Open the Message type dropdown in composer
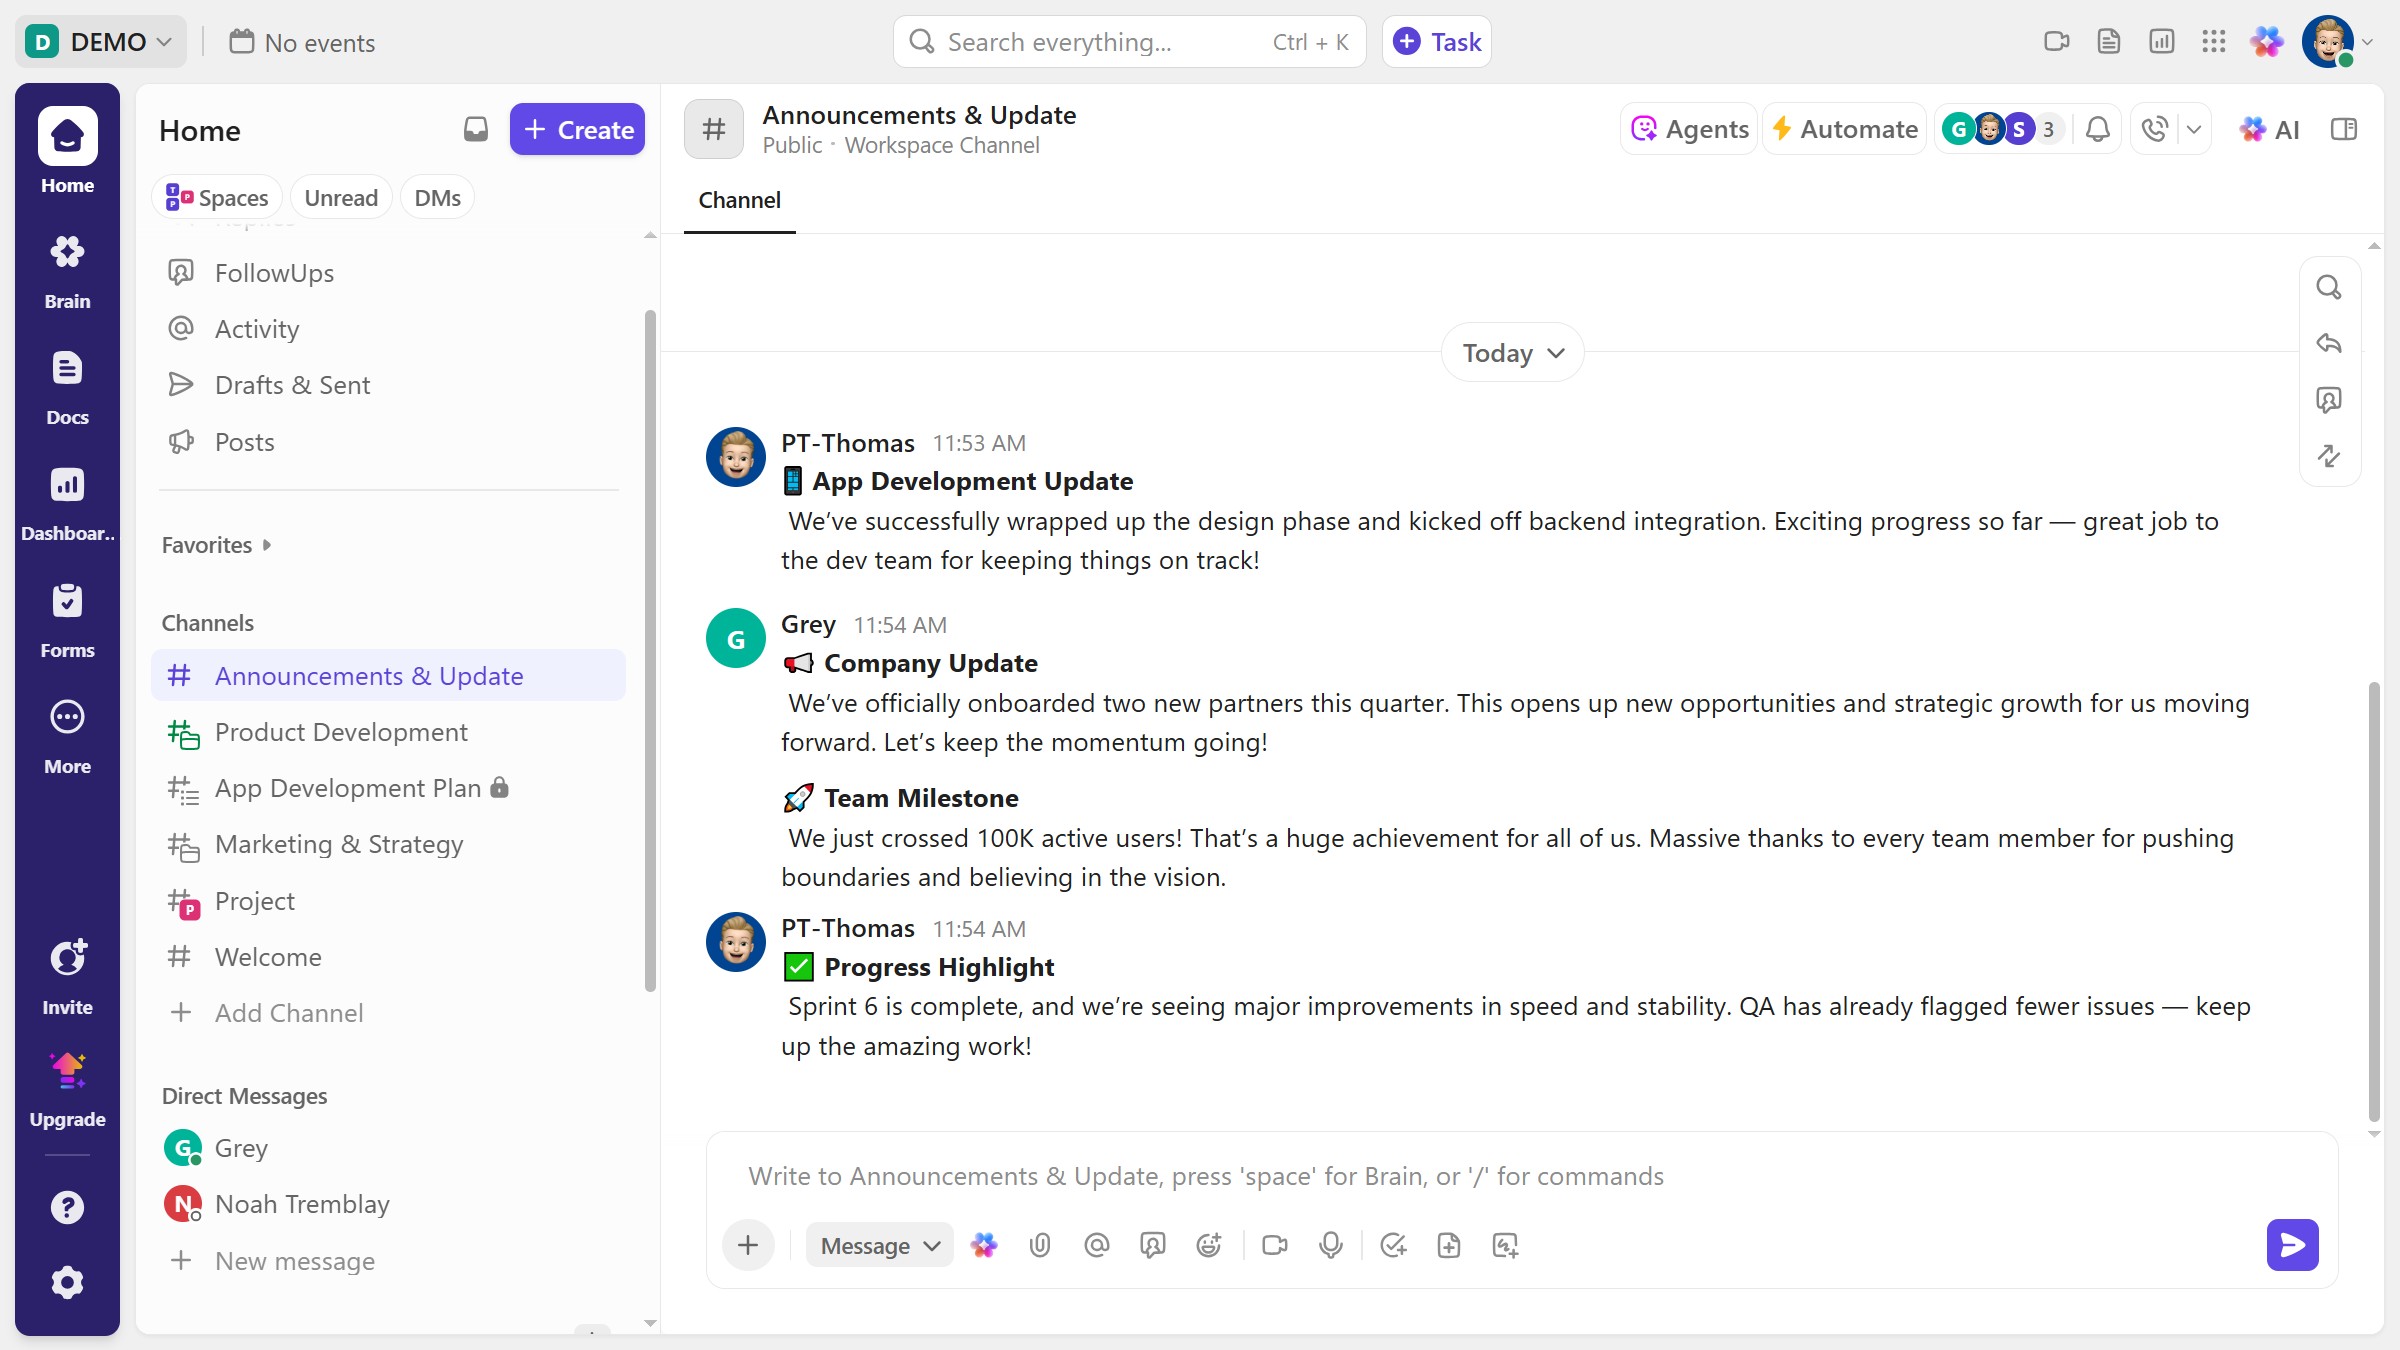The image size is (2400, 1350). click(x=878, y=1245)
